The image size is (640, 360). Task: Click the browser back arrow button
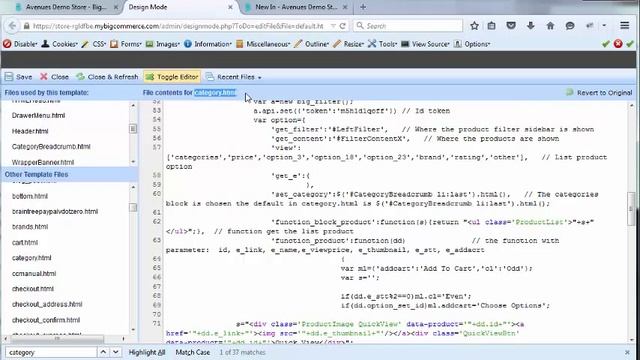(x=12, y=26)
